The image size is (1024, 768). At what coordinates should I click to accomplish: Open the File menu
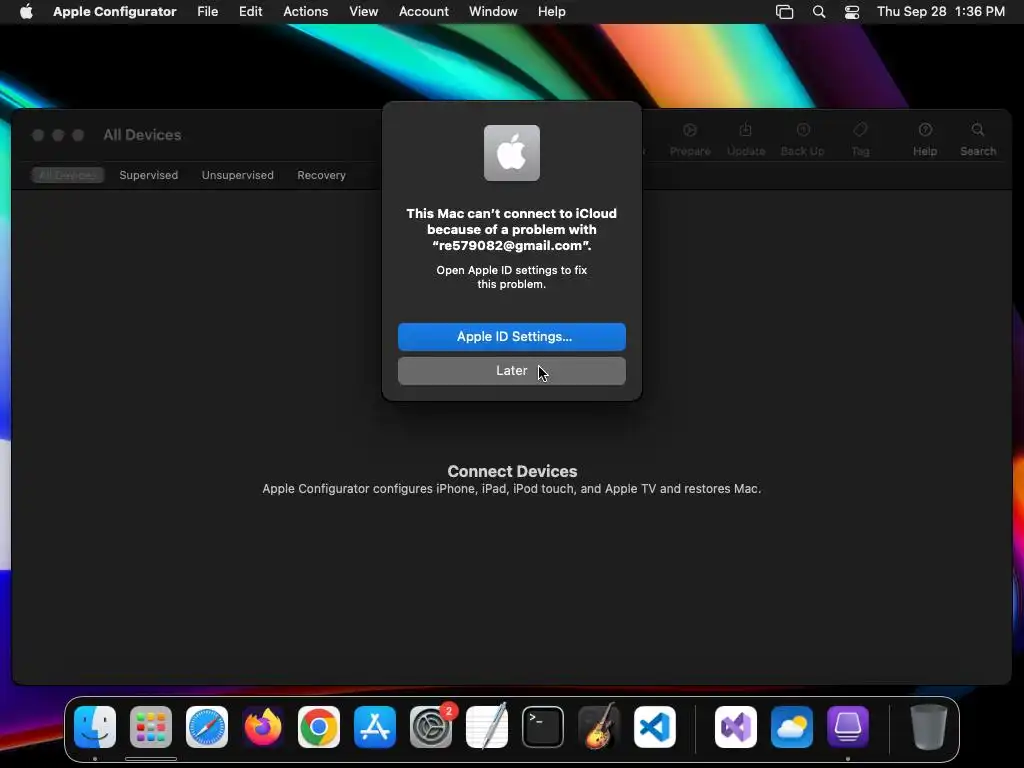[208, 12]
